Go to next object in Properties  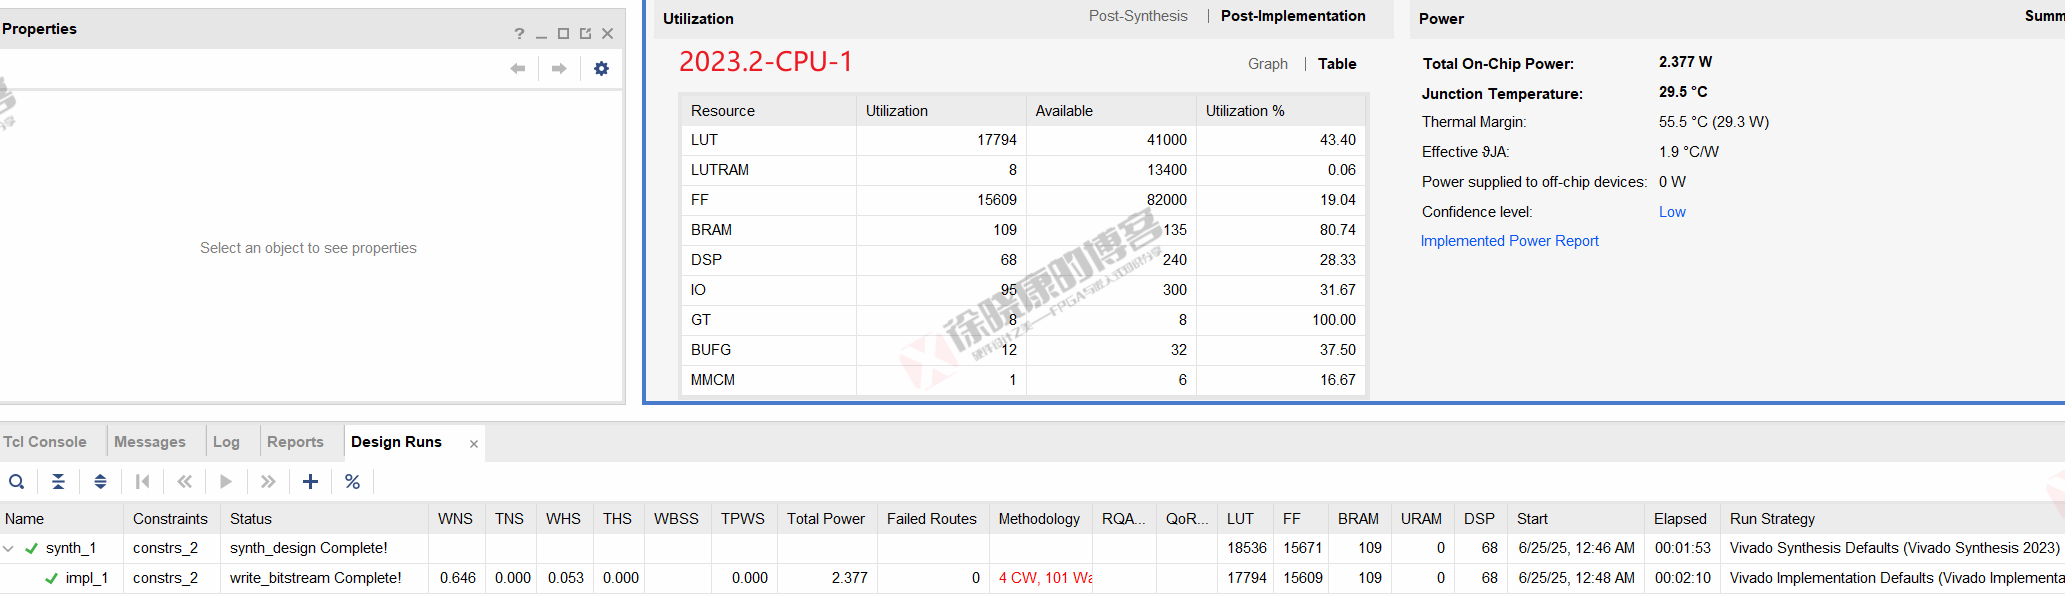(x=559, y=68)
